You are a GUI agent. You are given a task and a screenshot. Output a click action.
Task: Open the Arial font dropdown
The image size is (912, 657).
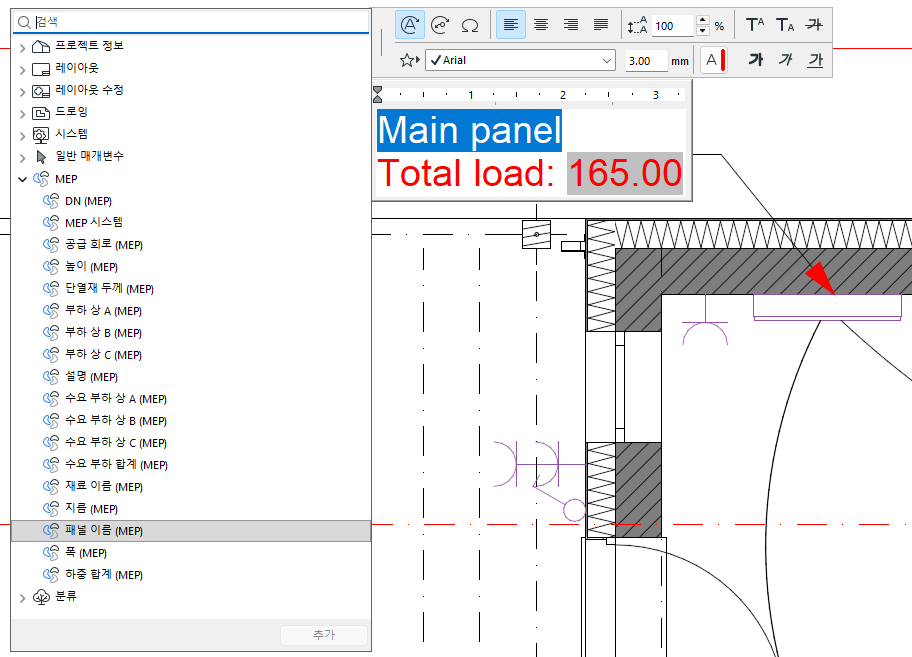(521, 60)
